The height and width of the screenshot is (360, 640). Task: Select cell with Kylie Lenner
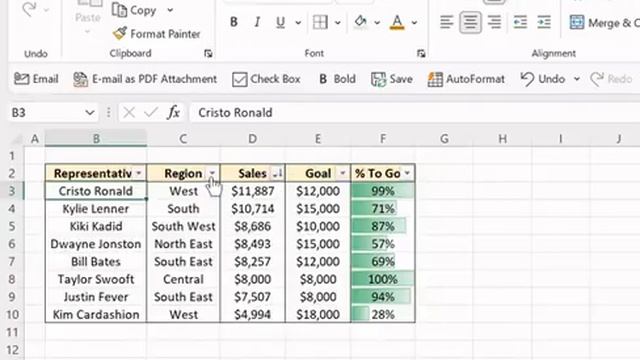tap(96, 209)
